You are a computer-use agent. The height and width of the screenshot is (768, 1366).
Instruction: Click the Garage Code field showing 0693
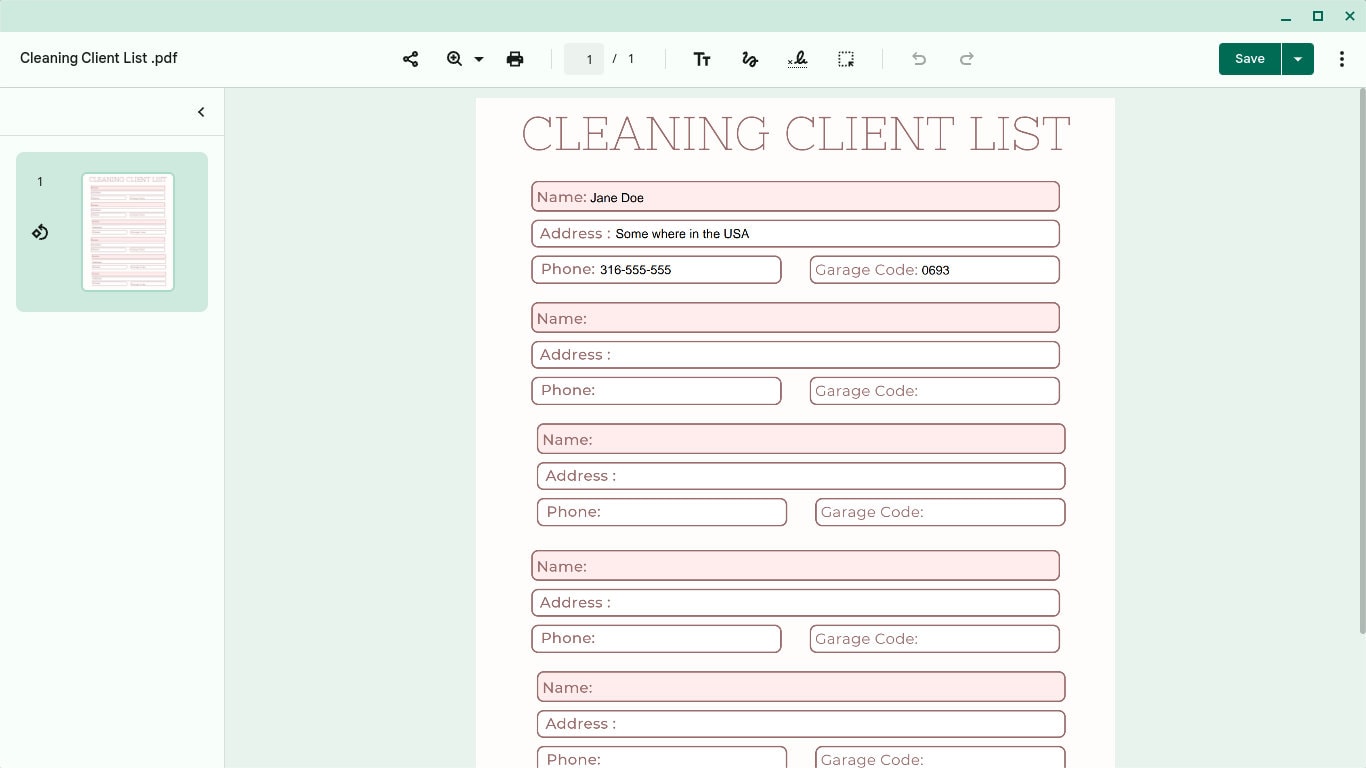pyautogui.click(x=934, y=269)
